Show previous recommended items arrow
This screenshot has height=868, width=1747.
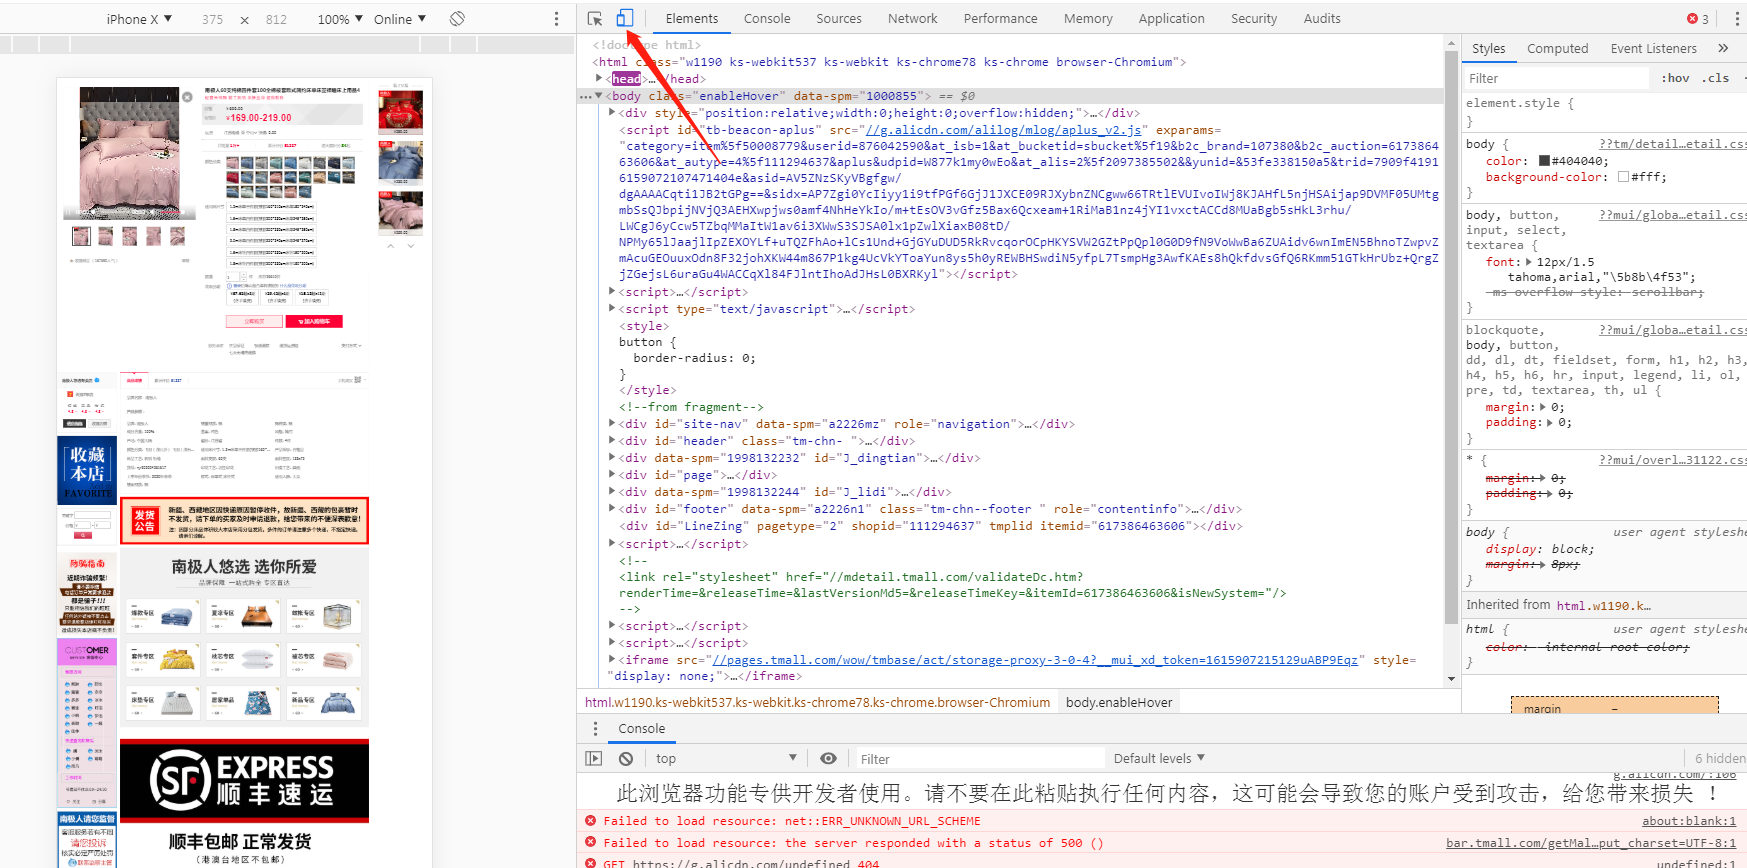point(391,246)
